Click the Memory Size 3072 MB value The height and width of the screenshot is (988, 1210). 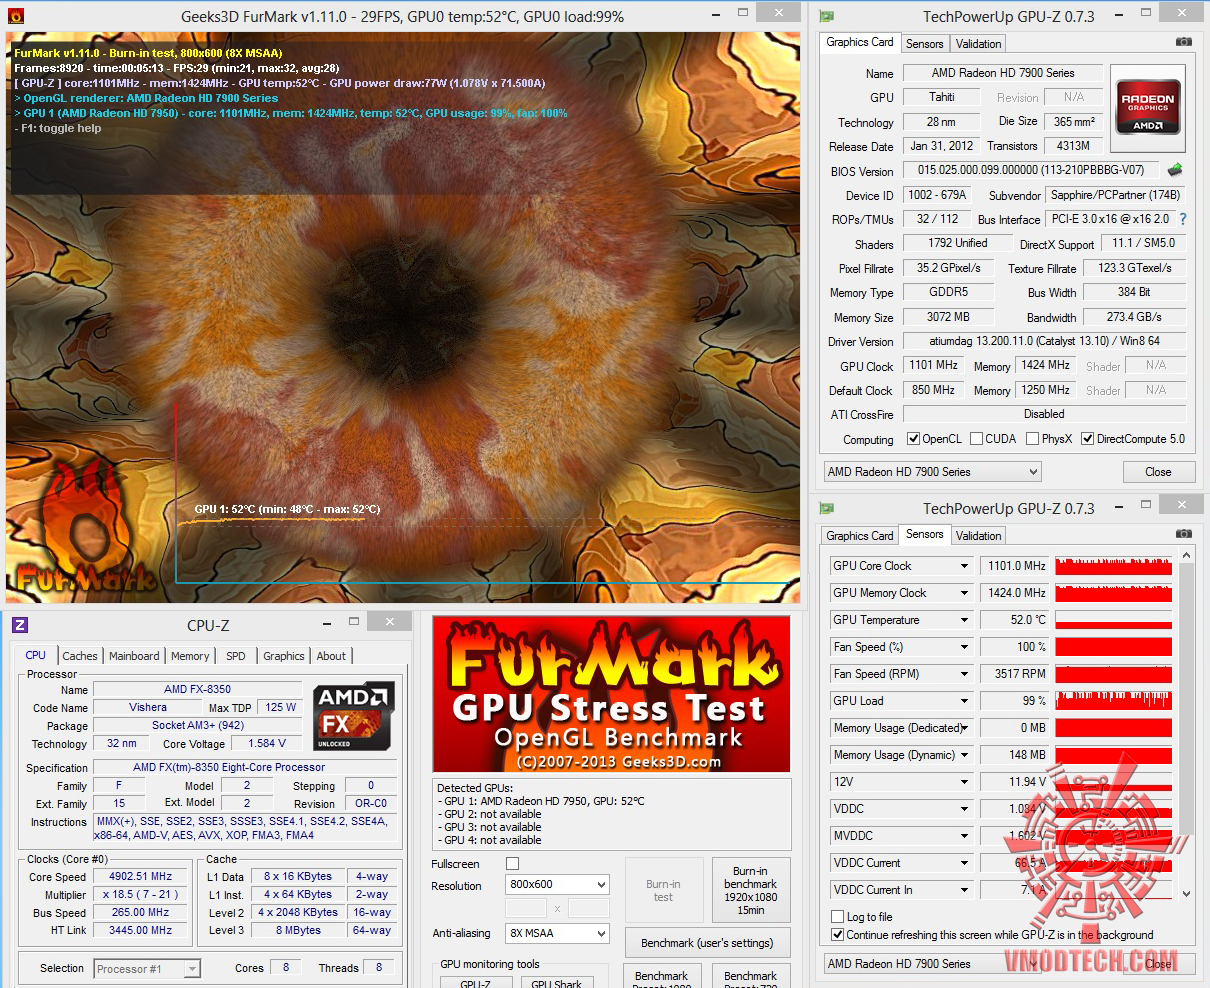coord(948,317)
